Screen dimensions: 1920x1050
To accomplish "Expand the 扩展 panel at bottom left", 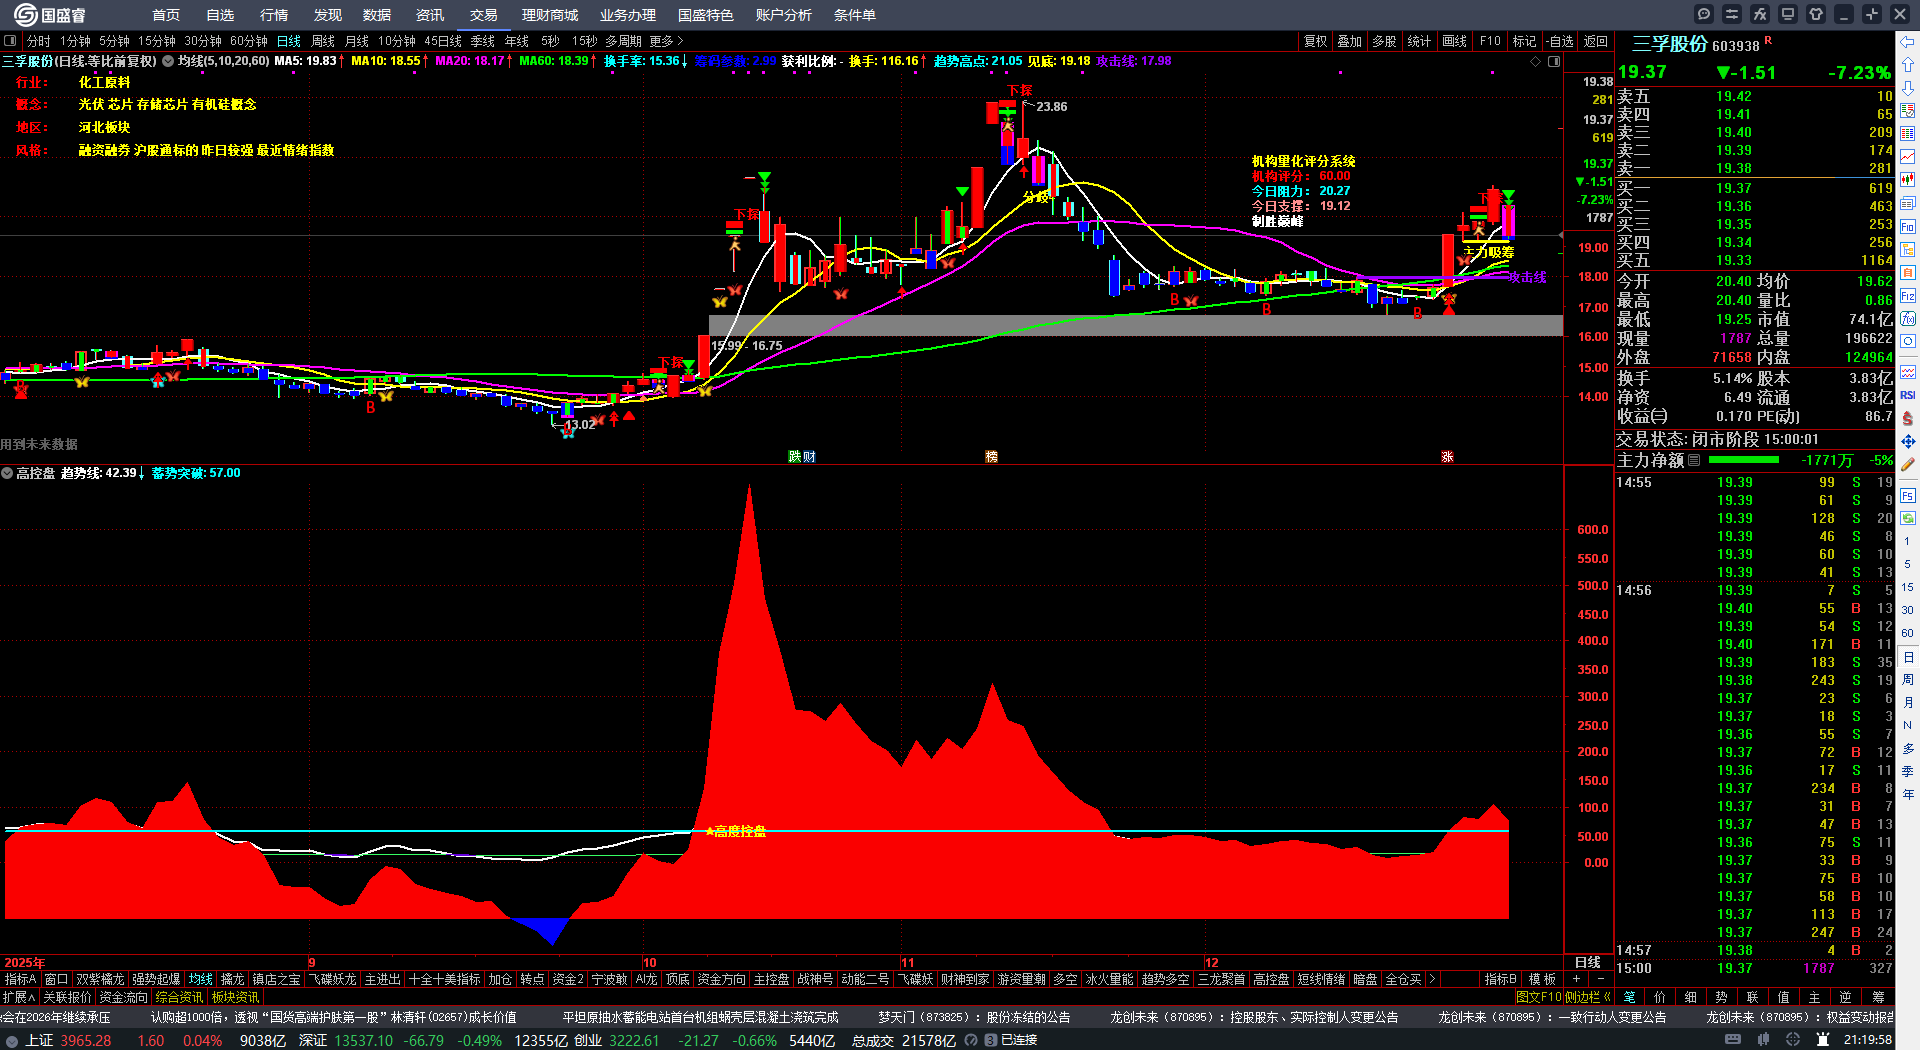I will tap(19, 997).
